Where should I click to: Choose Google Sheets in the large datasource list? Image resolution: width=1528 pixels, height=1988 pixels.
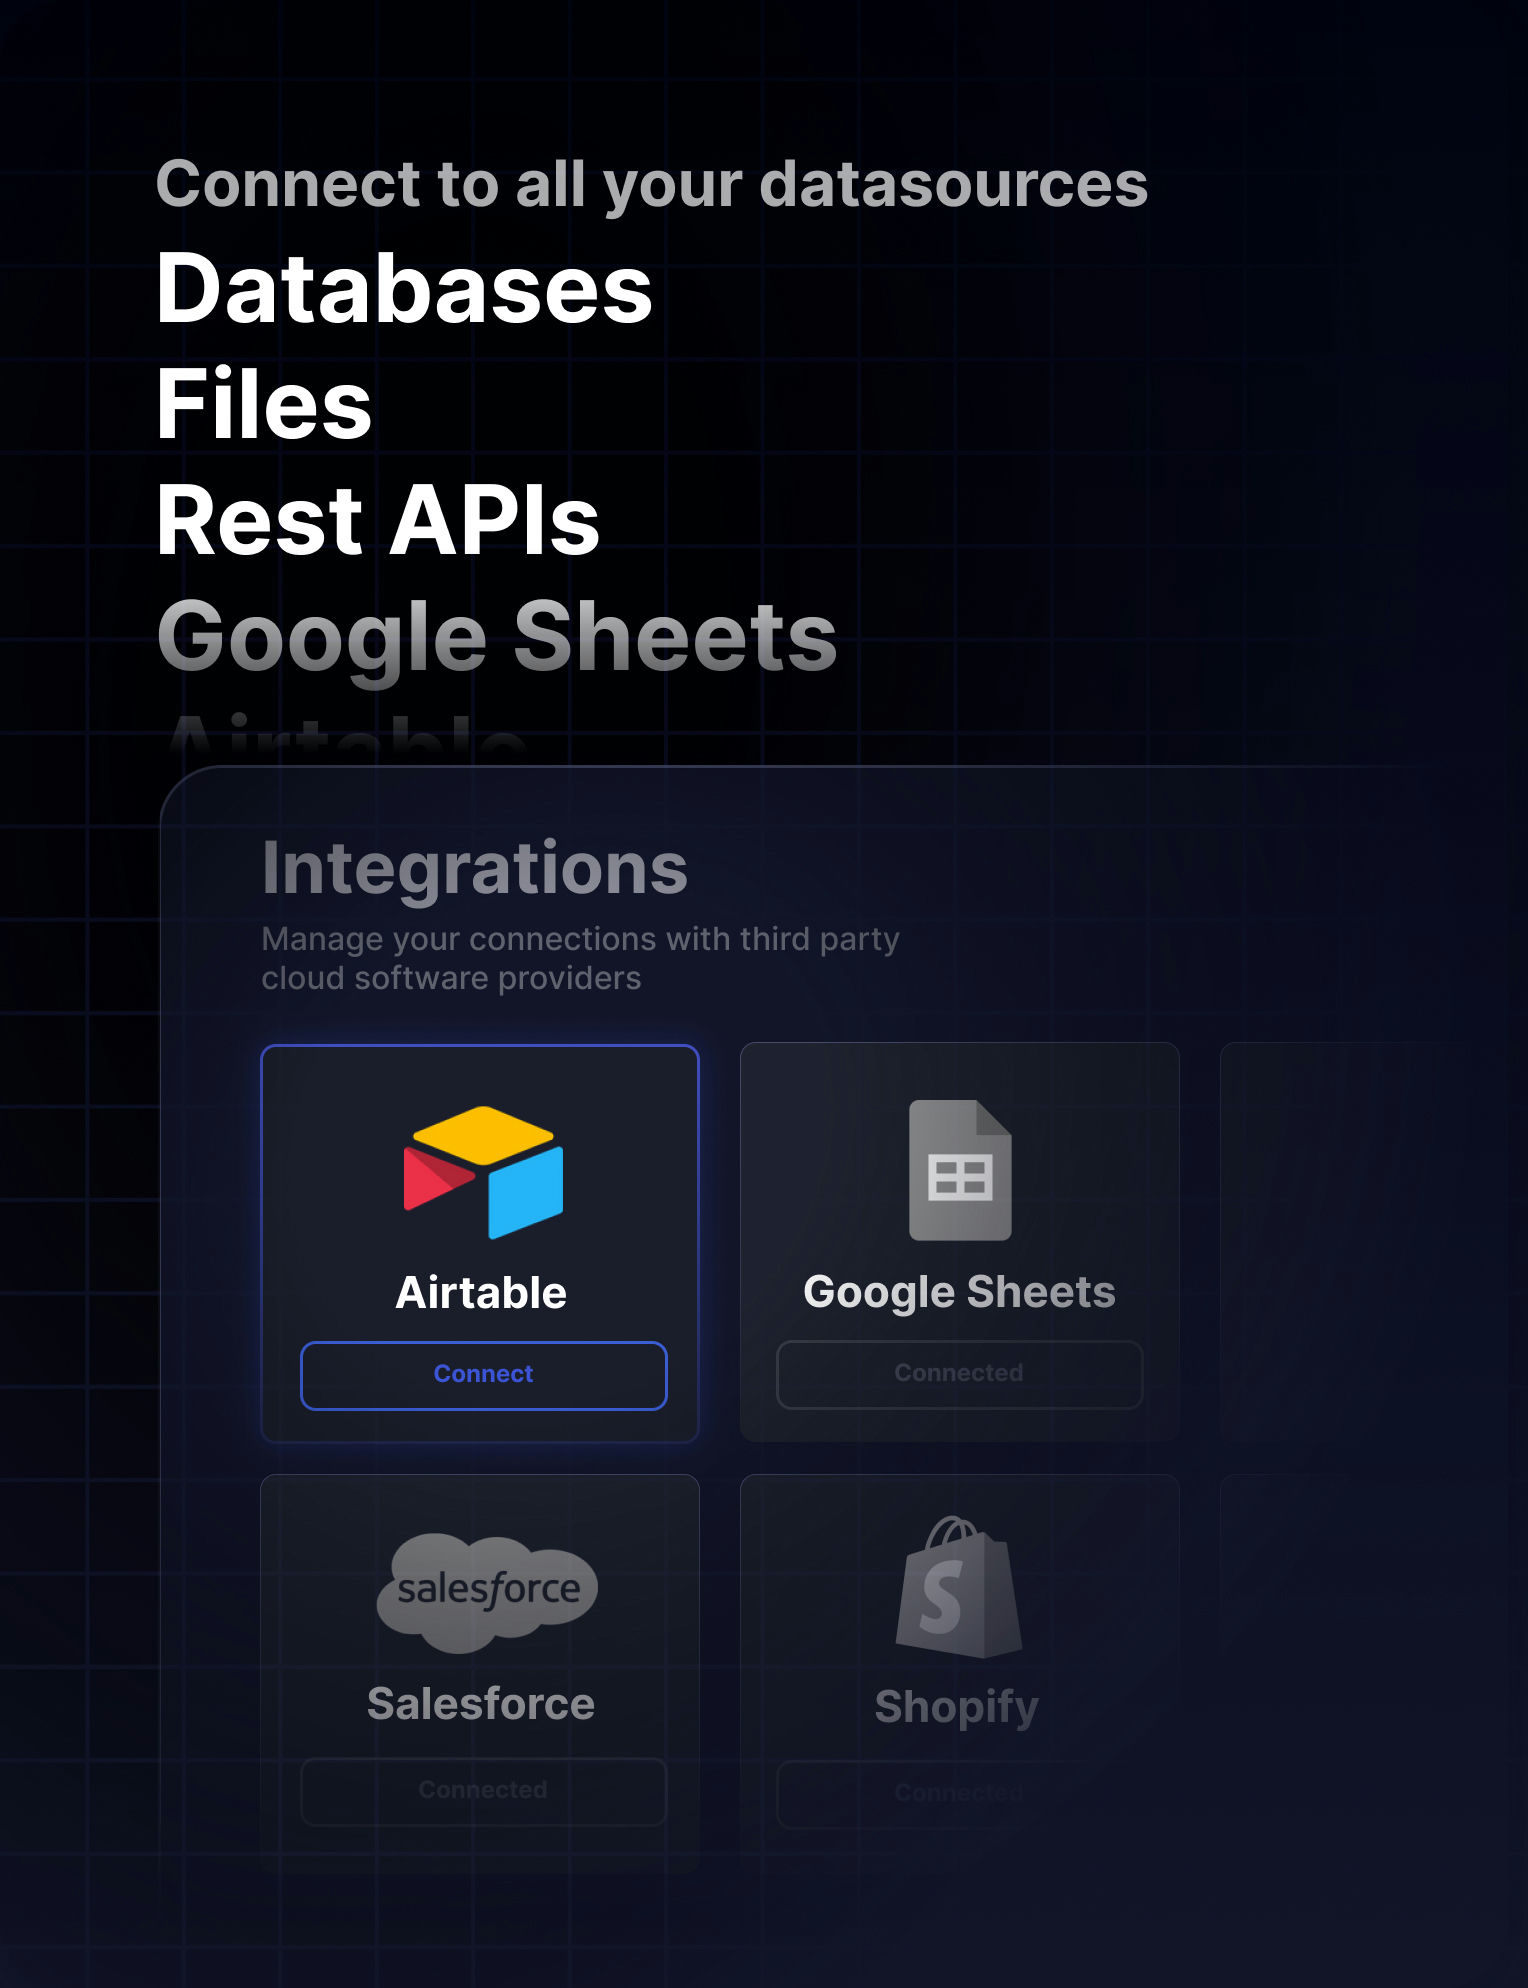497,637
